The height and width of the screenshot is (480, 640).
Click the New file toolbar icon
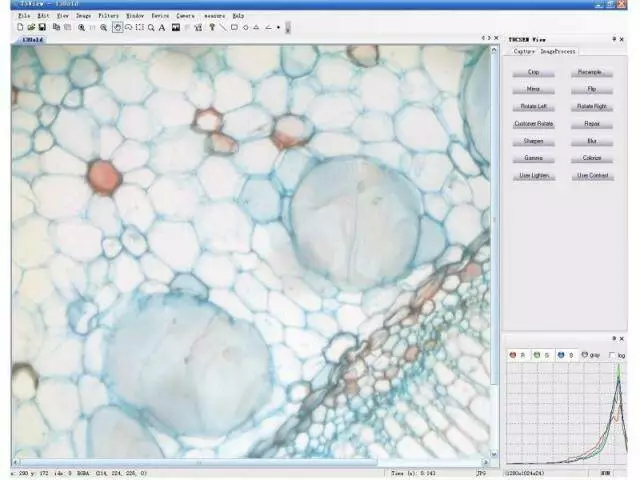point(20,27)
